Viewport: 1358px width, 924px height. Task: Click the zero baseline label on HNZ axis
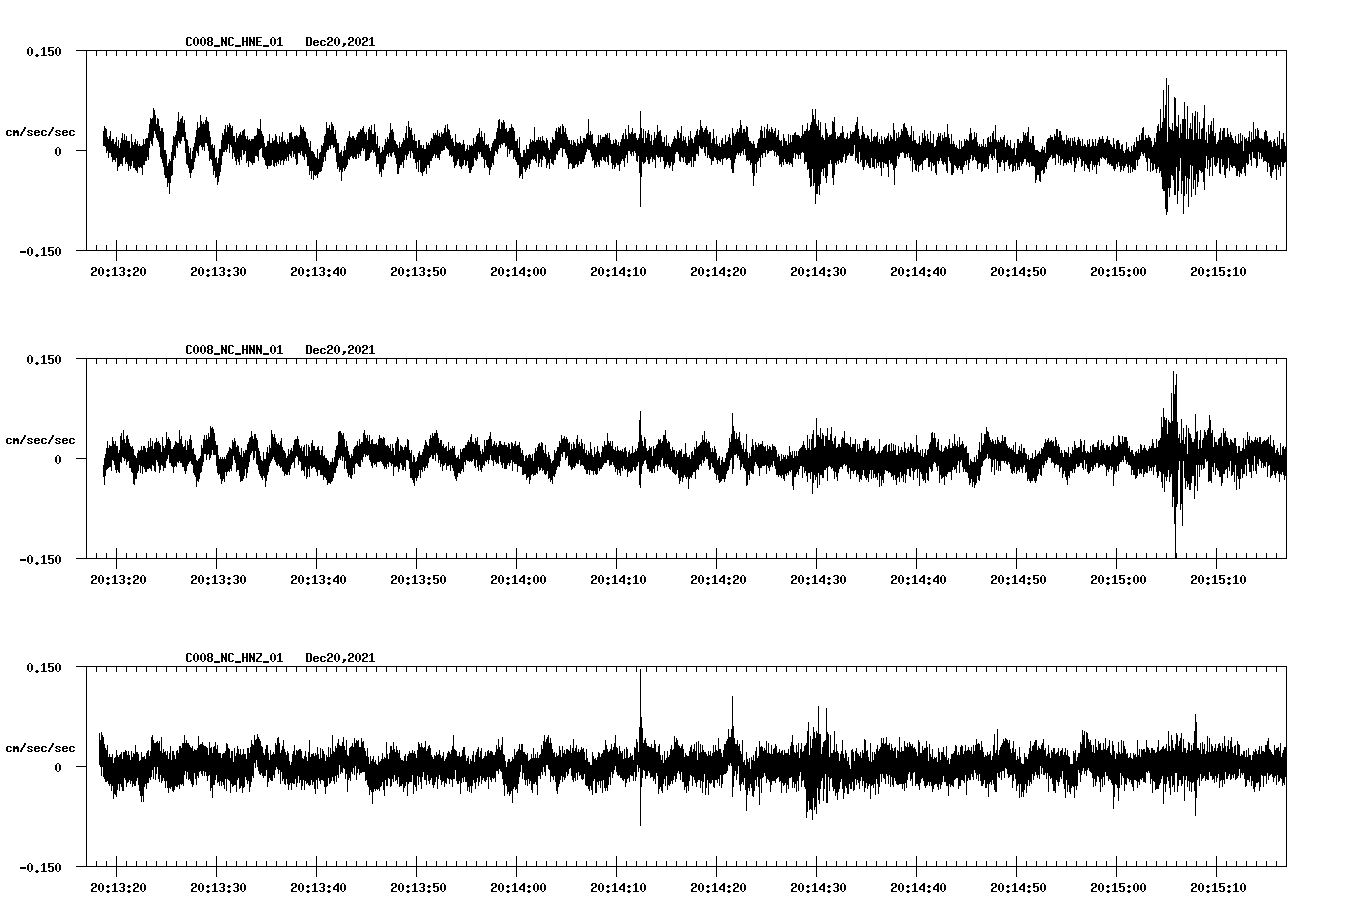point(58,768)
